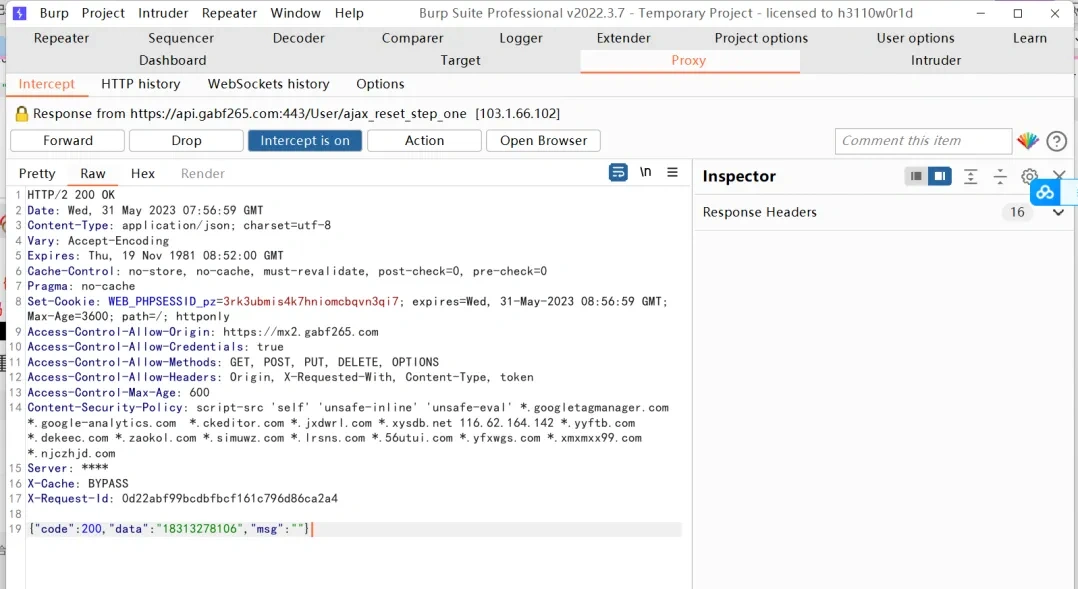Screen dimensions: 1078x589
Task: Click the blue cloud overlay icon
Action: tap(1045, 192)
